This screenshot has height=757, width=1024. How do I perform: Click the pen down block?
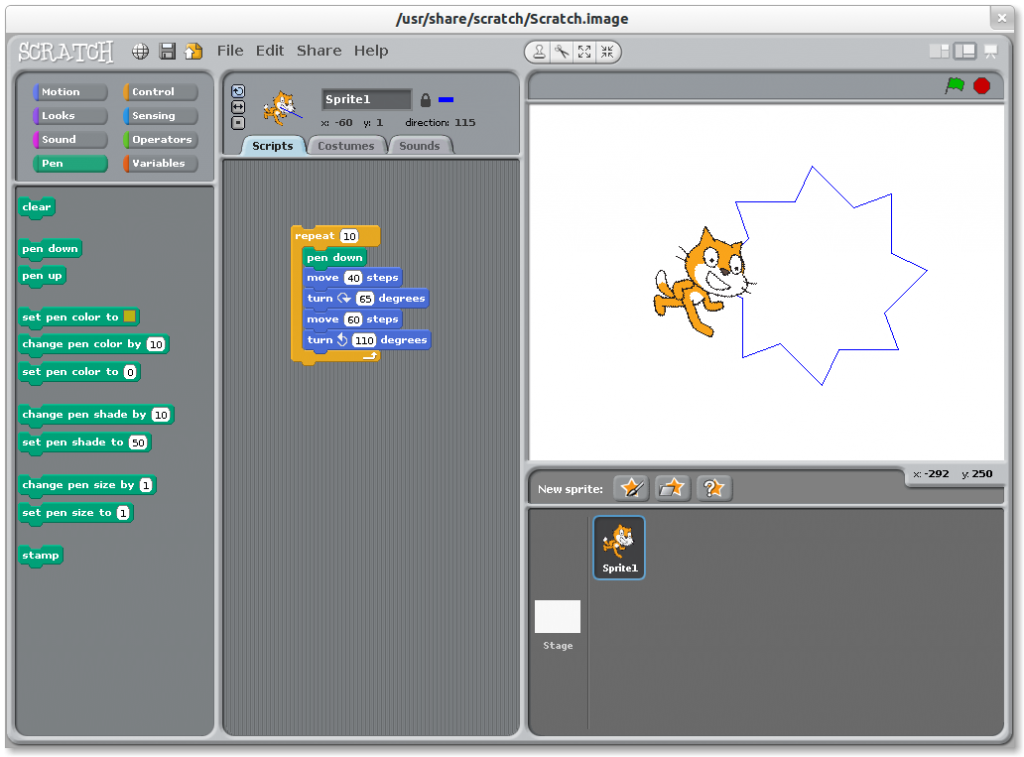pyautogui.click(x=50, y=248)
